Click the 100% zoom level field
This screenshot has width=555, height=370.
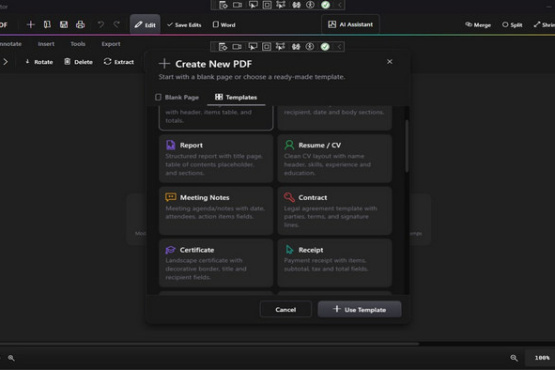point(541,358)
